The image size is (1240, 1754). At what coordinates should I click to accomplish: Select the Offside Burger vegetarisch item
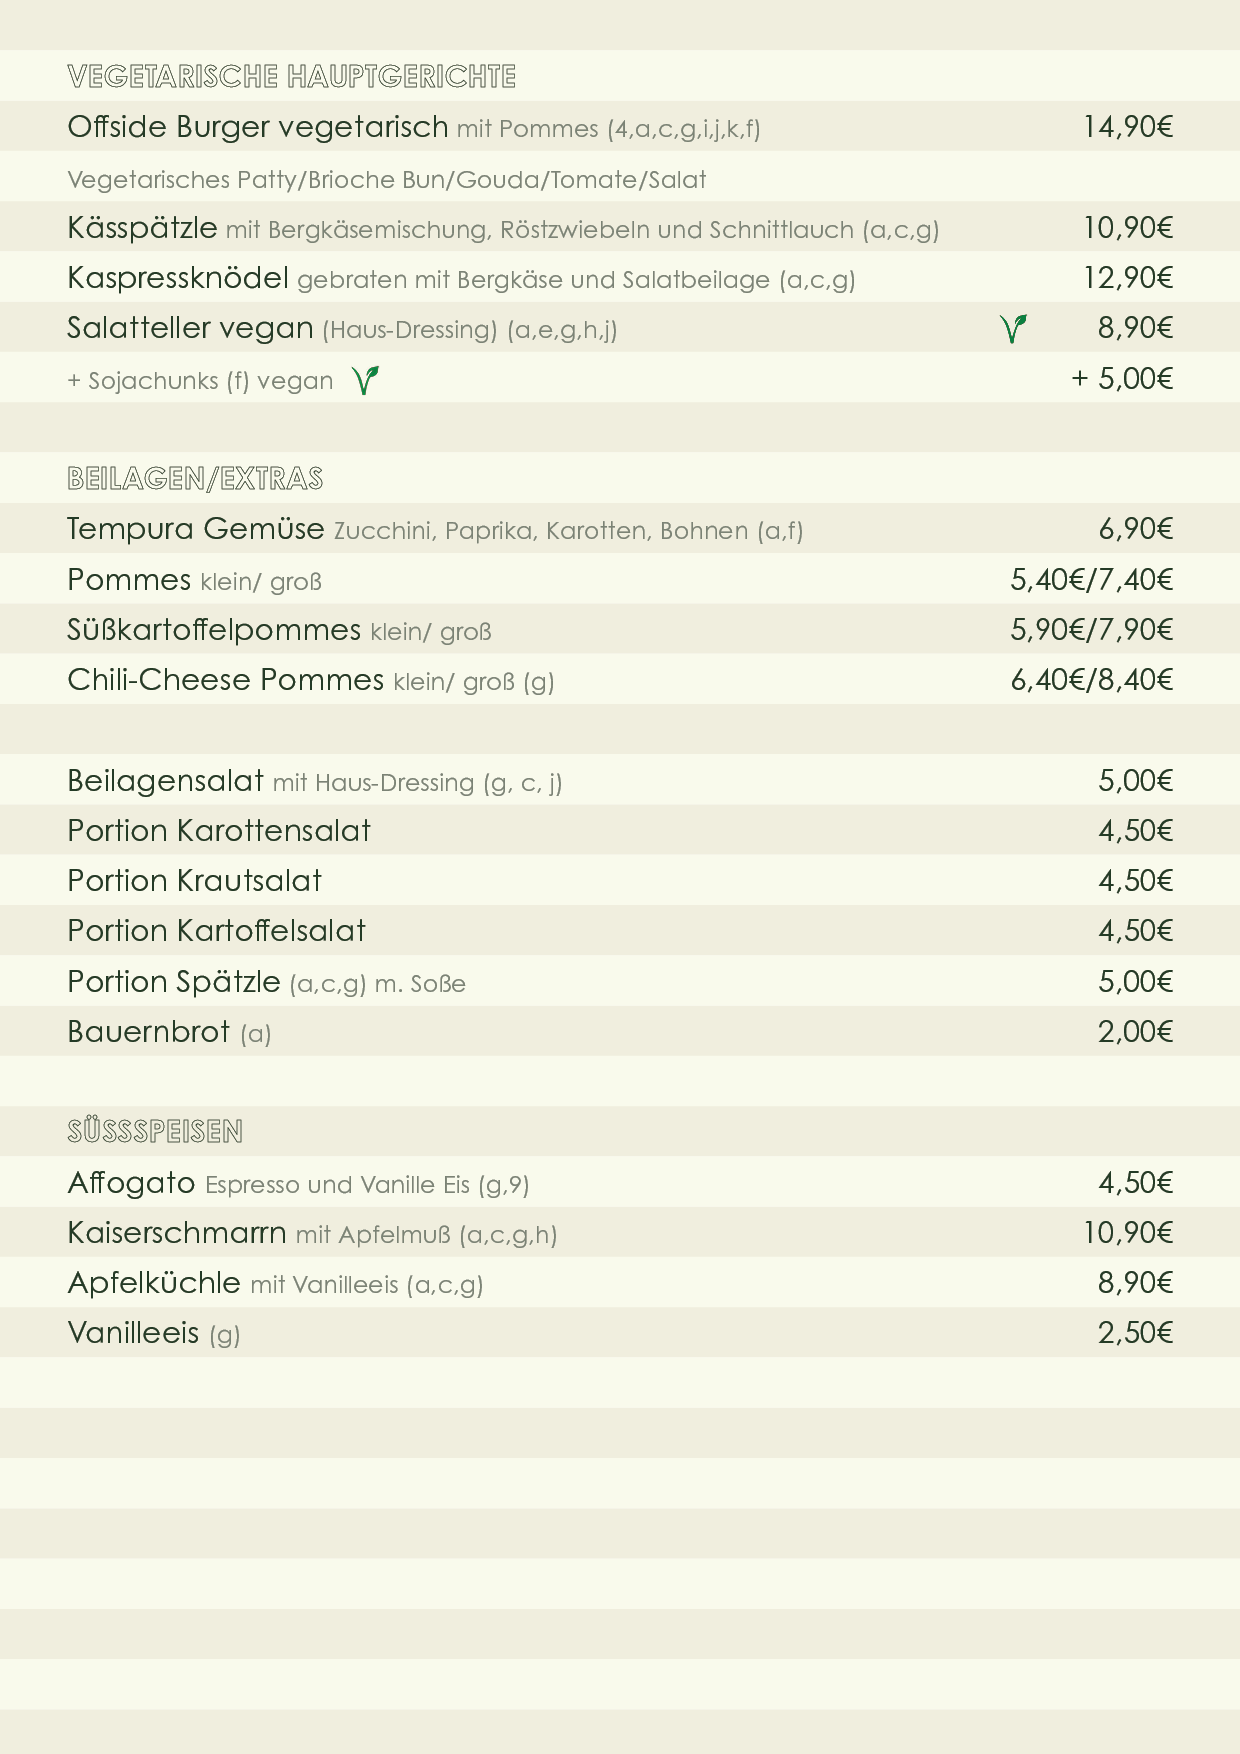[258, 128]
